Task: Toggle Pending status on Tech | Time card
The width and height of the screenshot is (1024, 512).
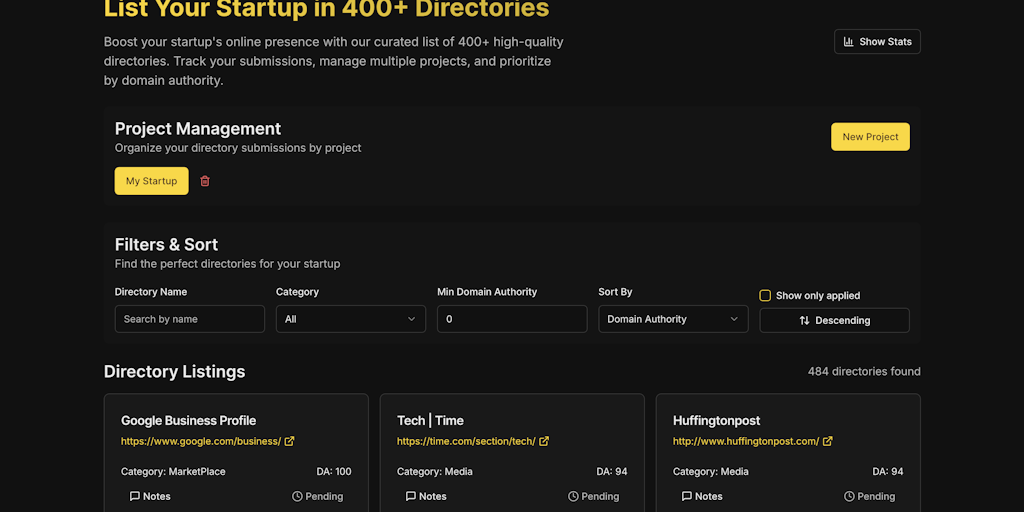Action: 594,496
